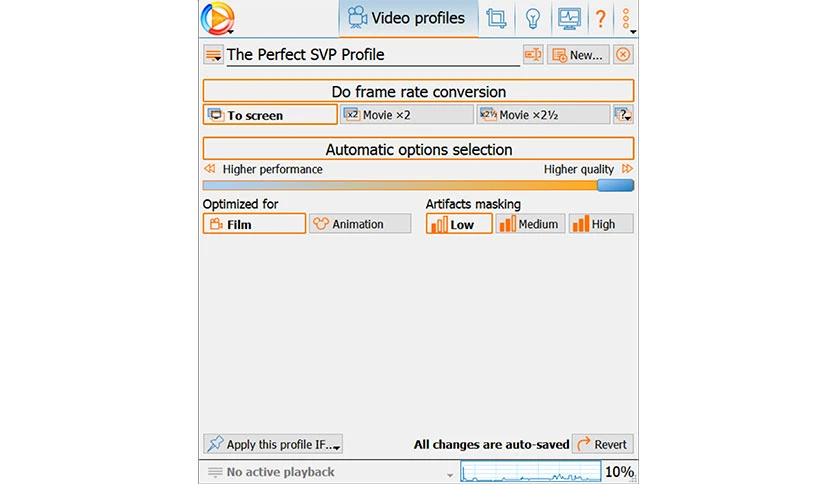Select Movie ×2½ frame rate mode
Viewport: 836px width, 484px height.
(543, 115)
